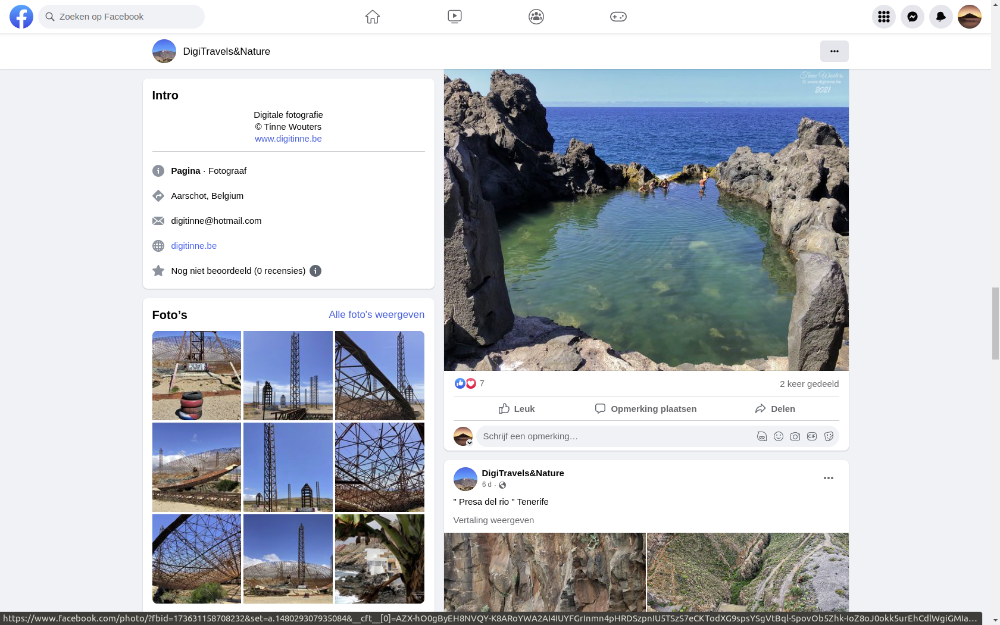Viewport: 1000px width, 625px height.
Task: Toggle Leuk (Like) on the pool photo post
Action: (x=517, y=409)
